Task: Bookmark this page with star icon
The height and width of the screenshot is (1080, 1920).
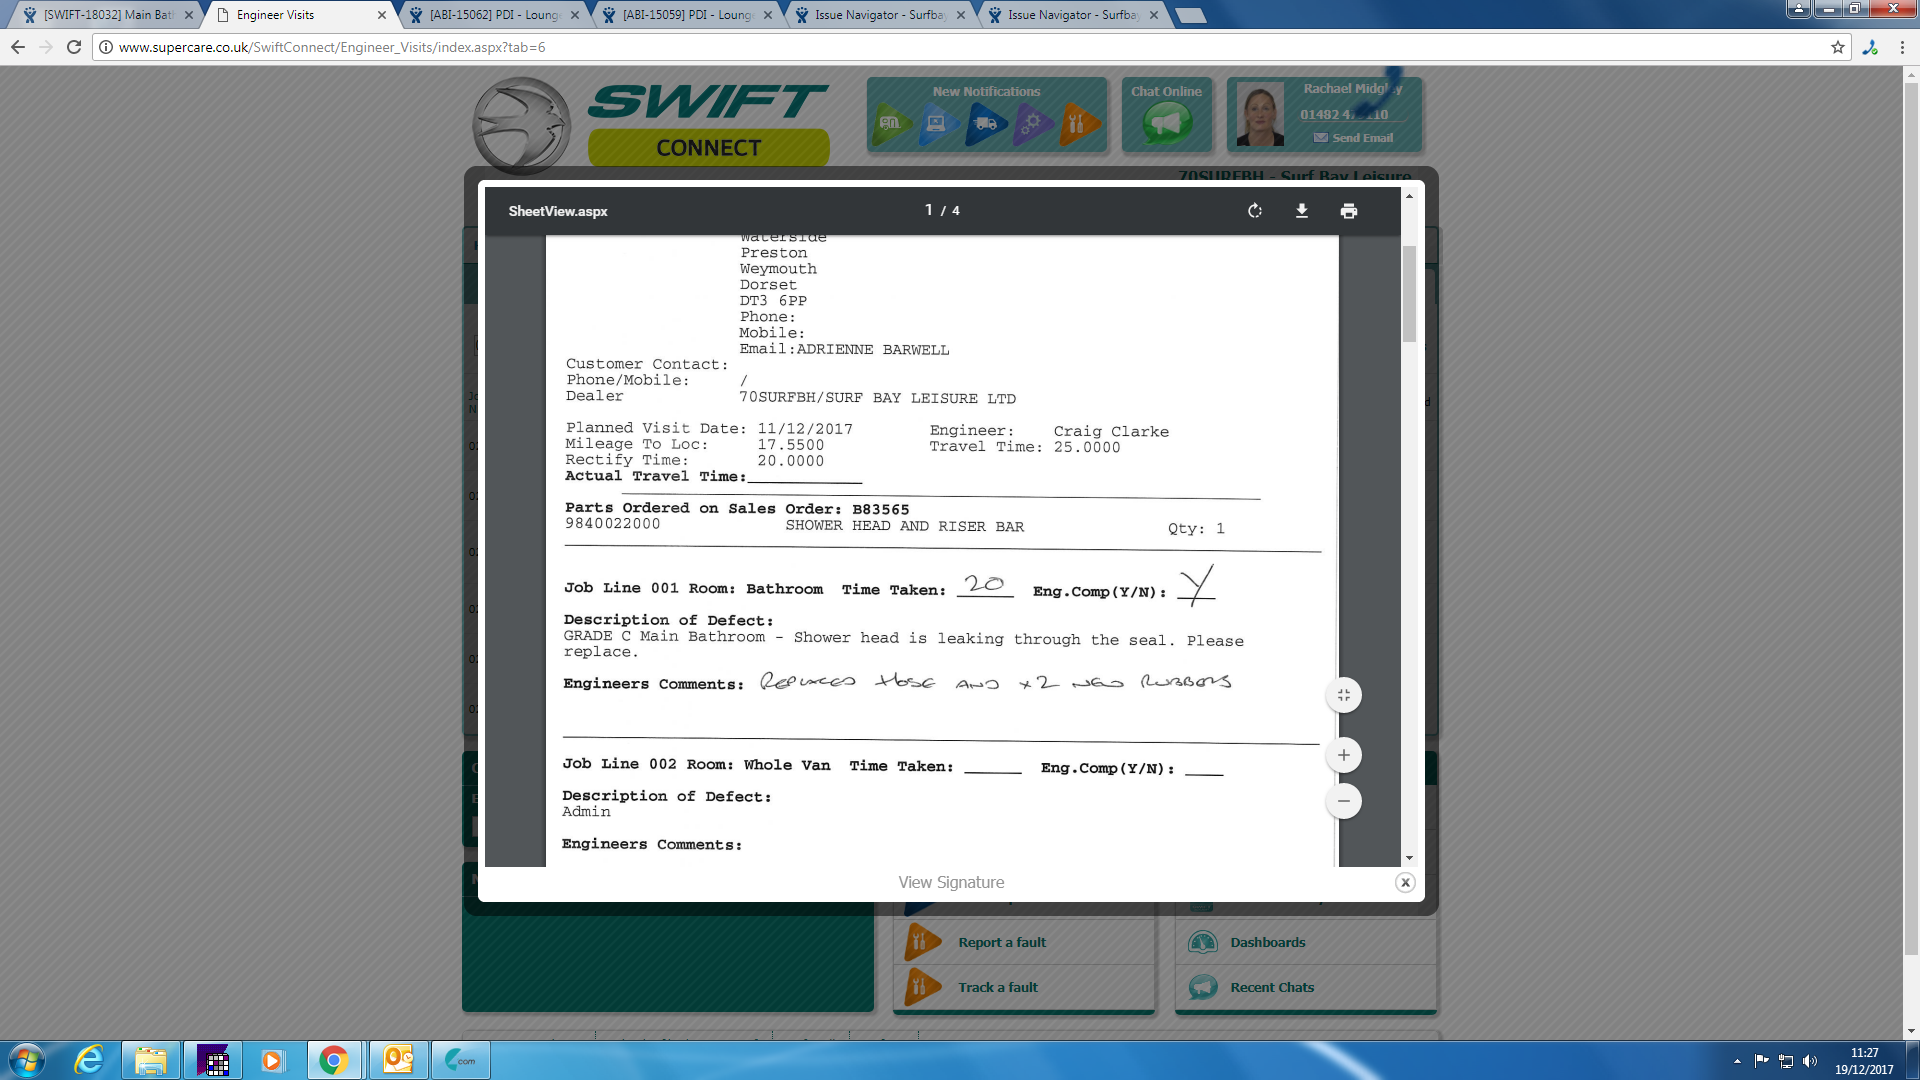Action: 1838,47
